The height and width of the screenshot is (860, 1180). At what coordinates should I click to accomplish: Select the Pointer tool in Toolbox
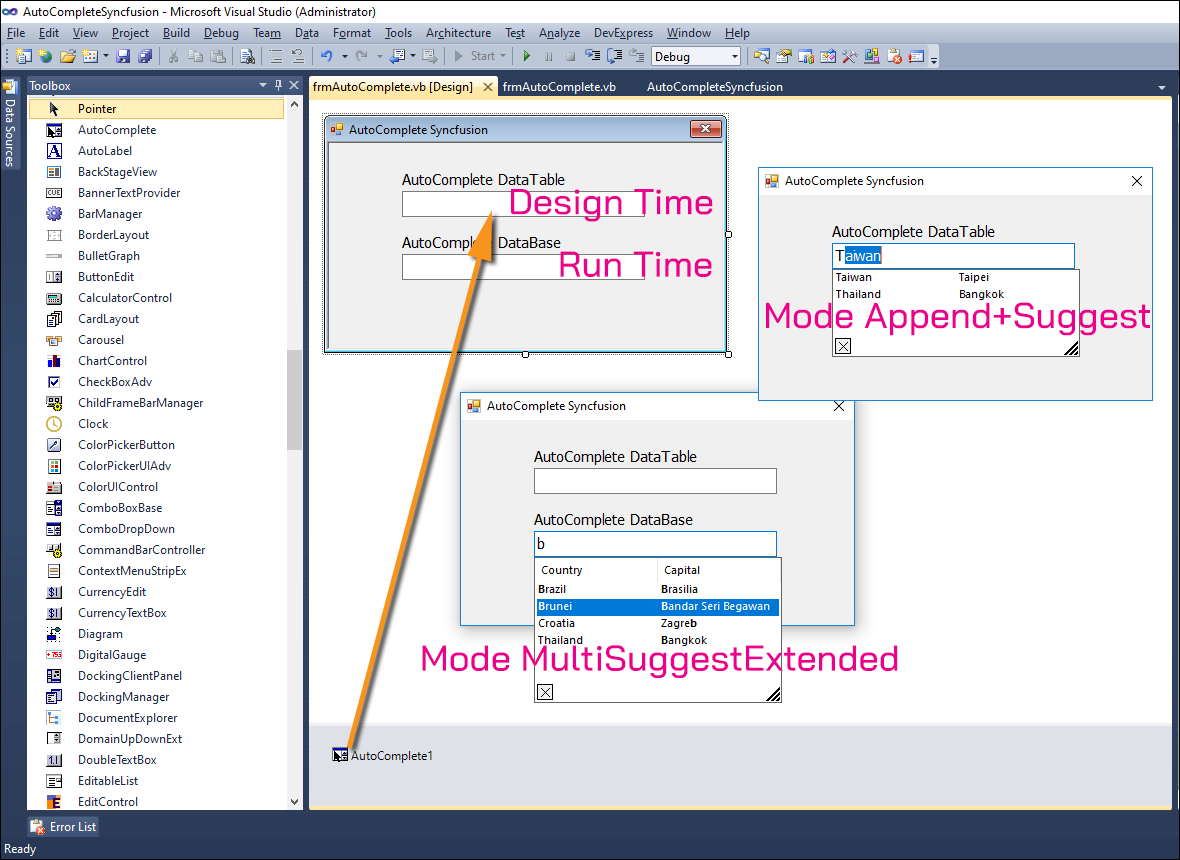(x=157, y=108)
